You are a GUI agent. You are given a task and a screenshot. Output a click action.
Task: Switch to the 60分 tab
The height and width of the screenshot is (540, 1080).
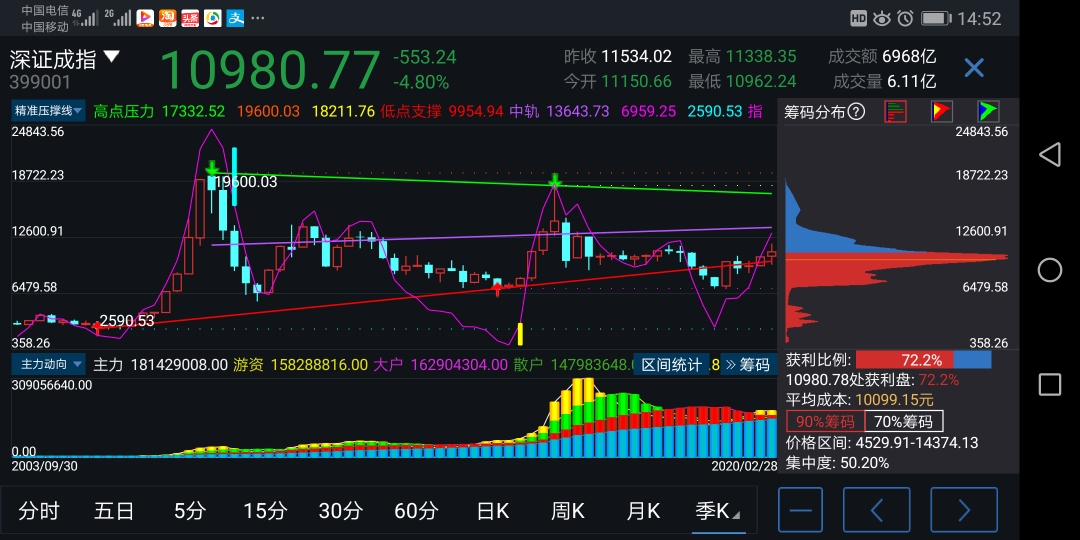tap(416, 511)
